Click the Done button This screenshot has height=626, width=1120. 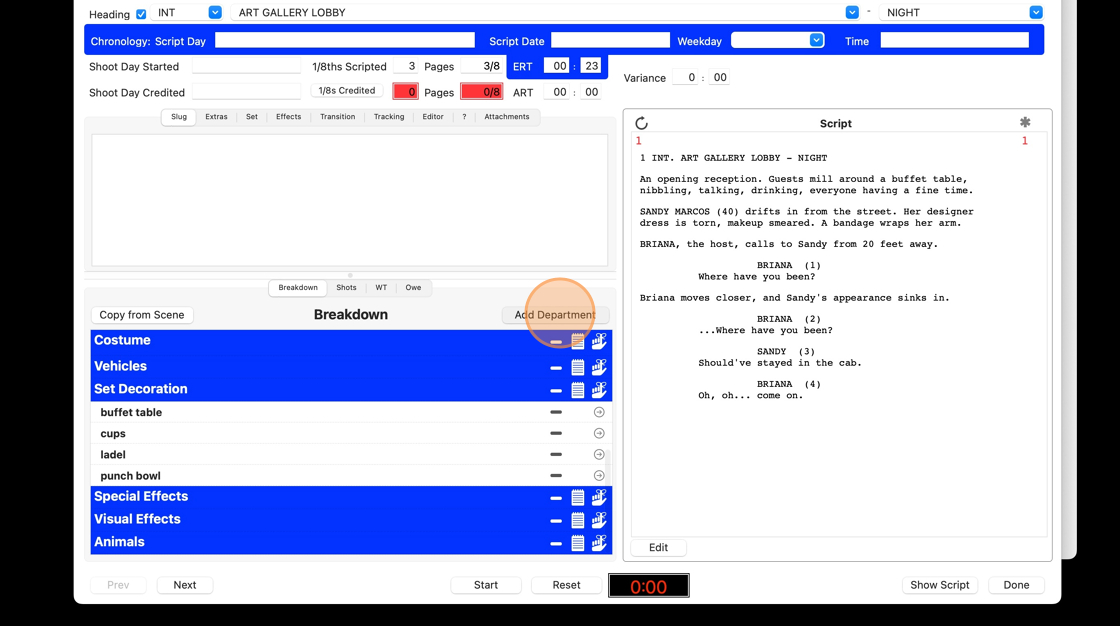[x=1016, y=585]
